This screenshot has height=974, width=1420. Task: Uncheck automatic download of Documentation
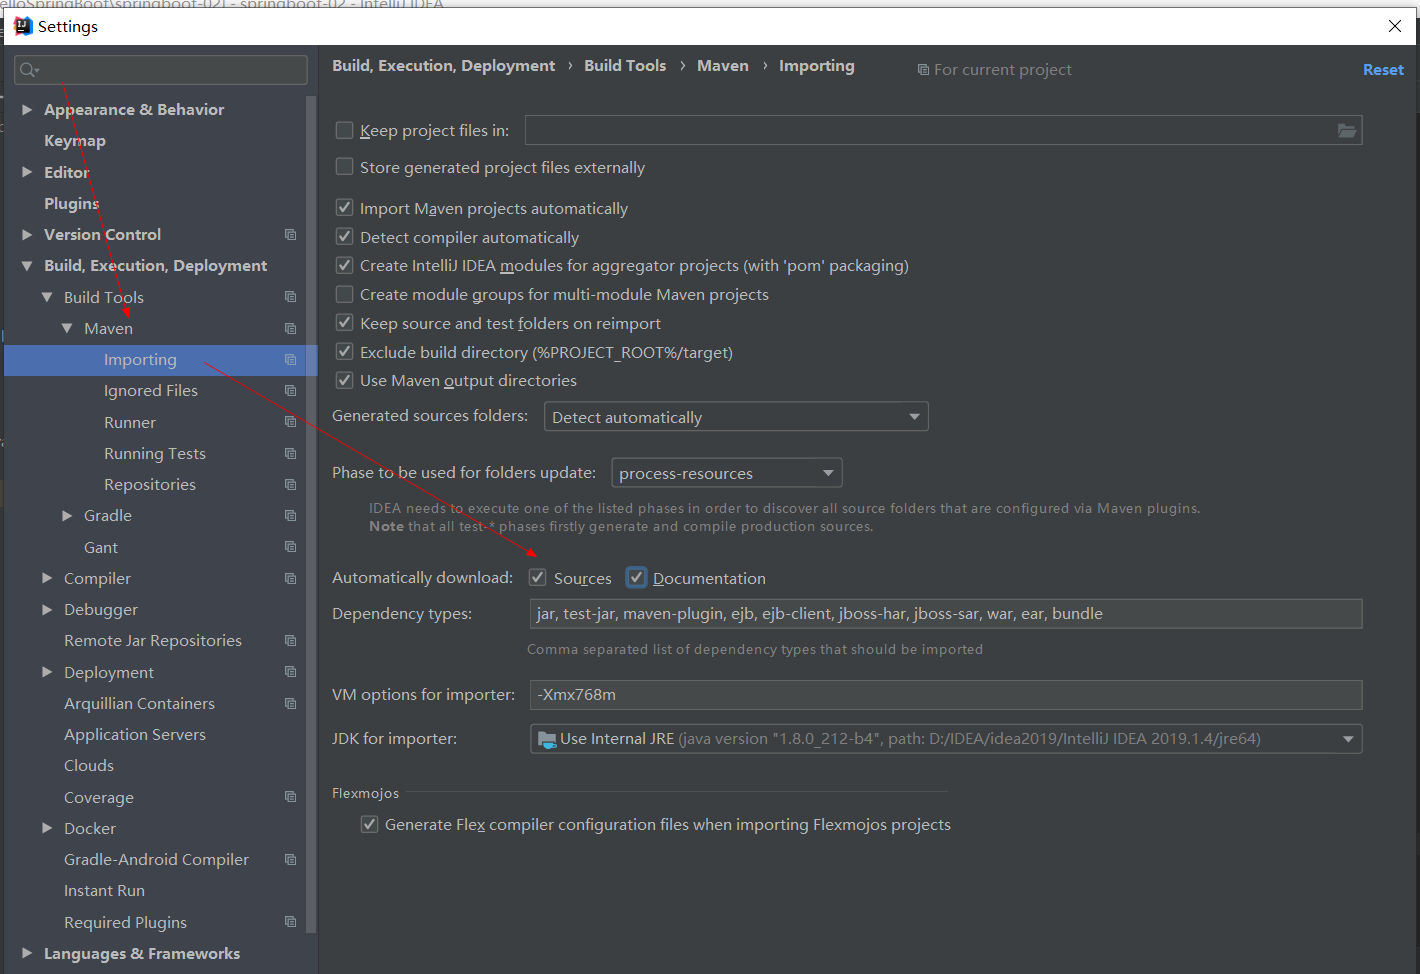(636, 578)
